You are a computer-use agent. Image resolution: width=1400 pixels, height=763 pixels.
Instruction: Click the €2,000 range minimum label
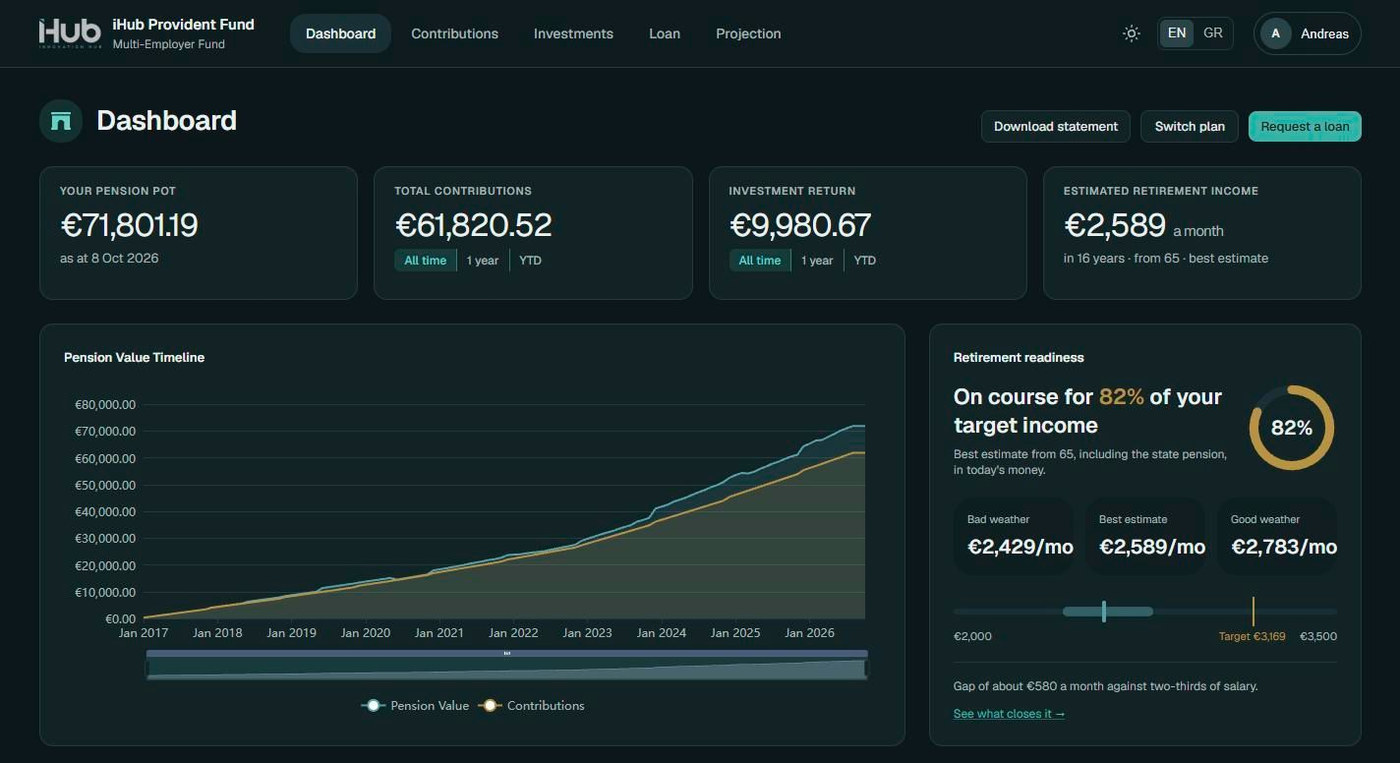pos(972,637)
